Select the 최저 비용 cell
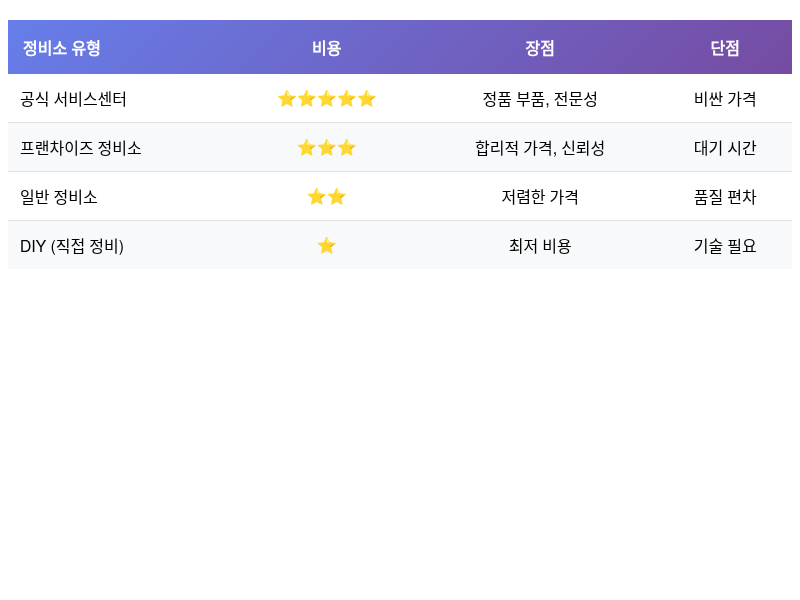800x600 pixels. 540,245
